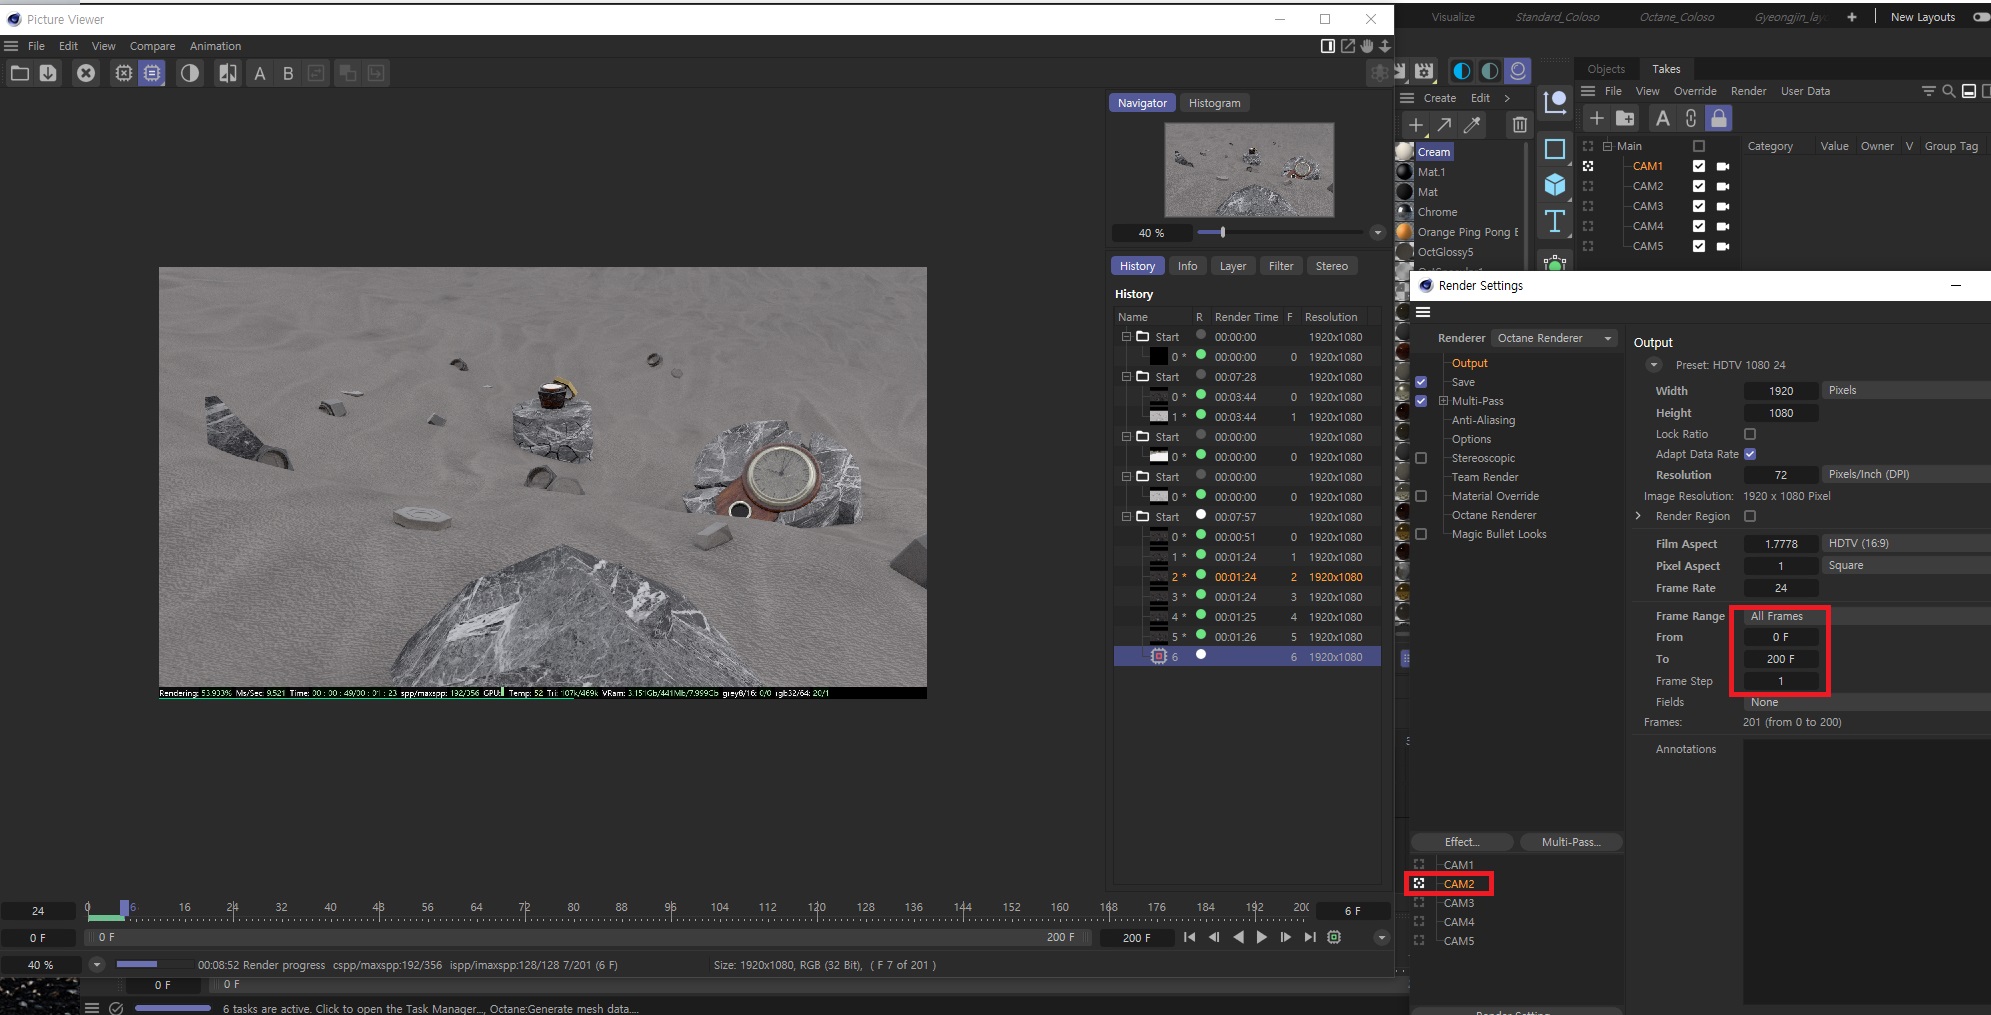The height and width of the screenshot is (1015, 1991).
Task: Open the HDTV (16:9) film aspect dropdown
Action: [x=1905, y=543]
